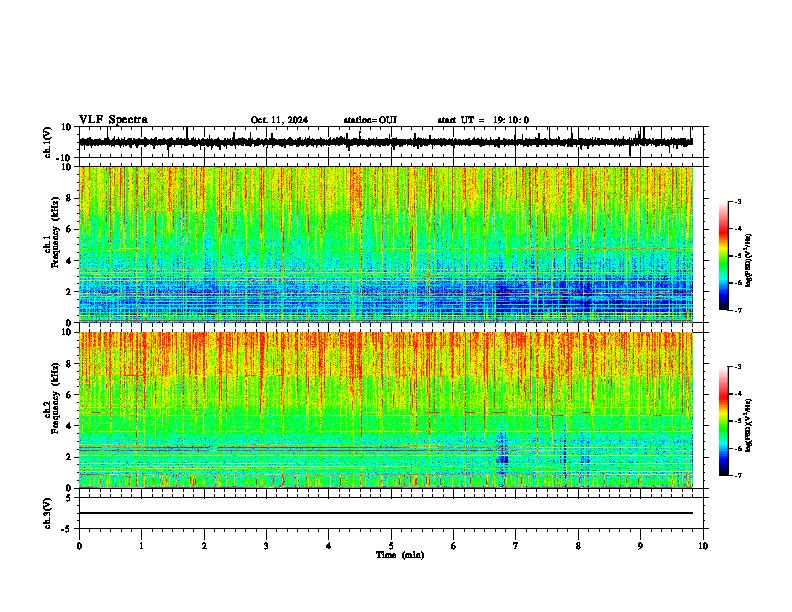Click the "start UT = 19:10: 0" text

[x=483, y=120]
